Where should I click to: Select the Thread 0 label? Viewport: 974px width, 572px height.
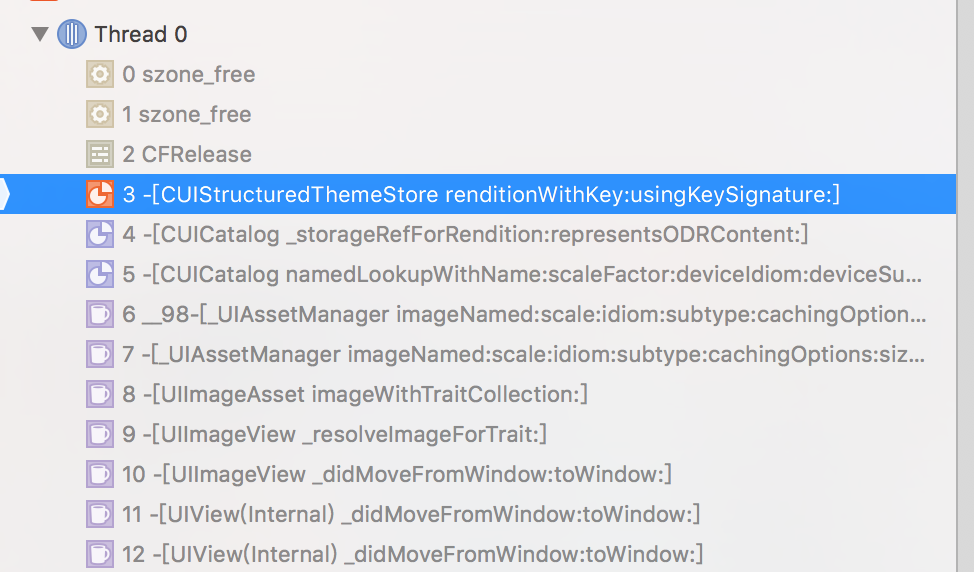(x=141, y=34)
